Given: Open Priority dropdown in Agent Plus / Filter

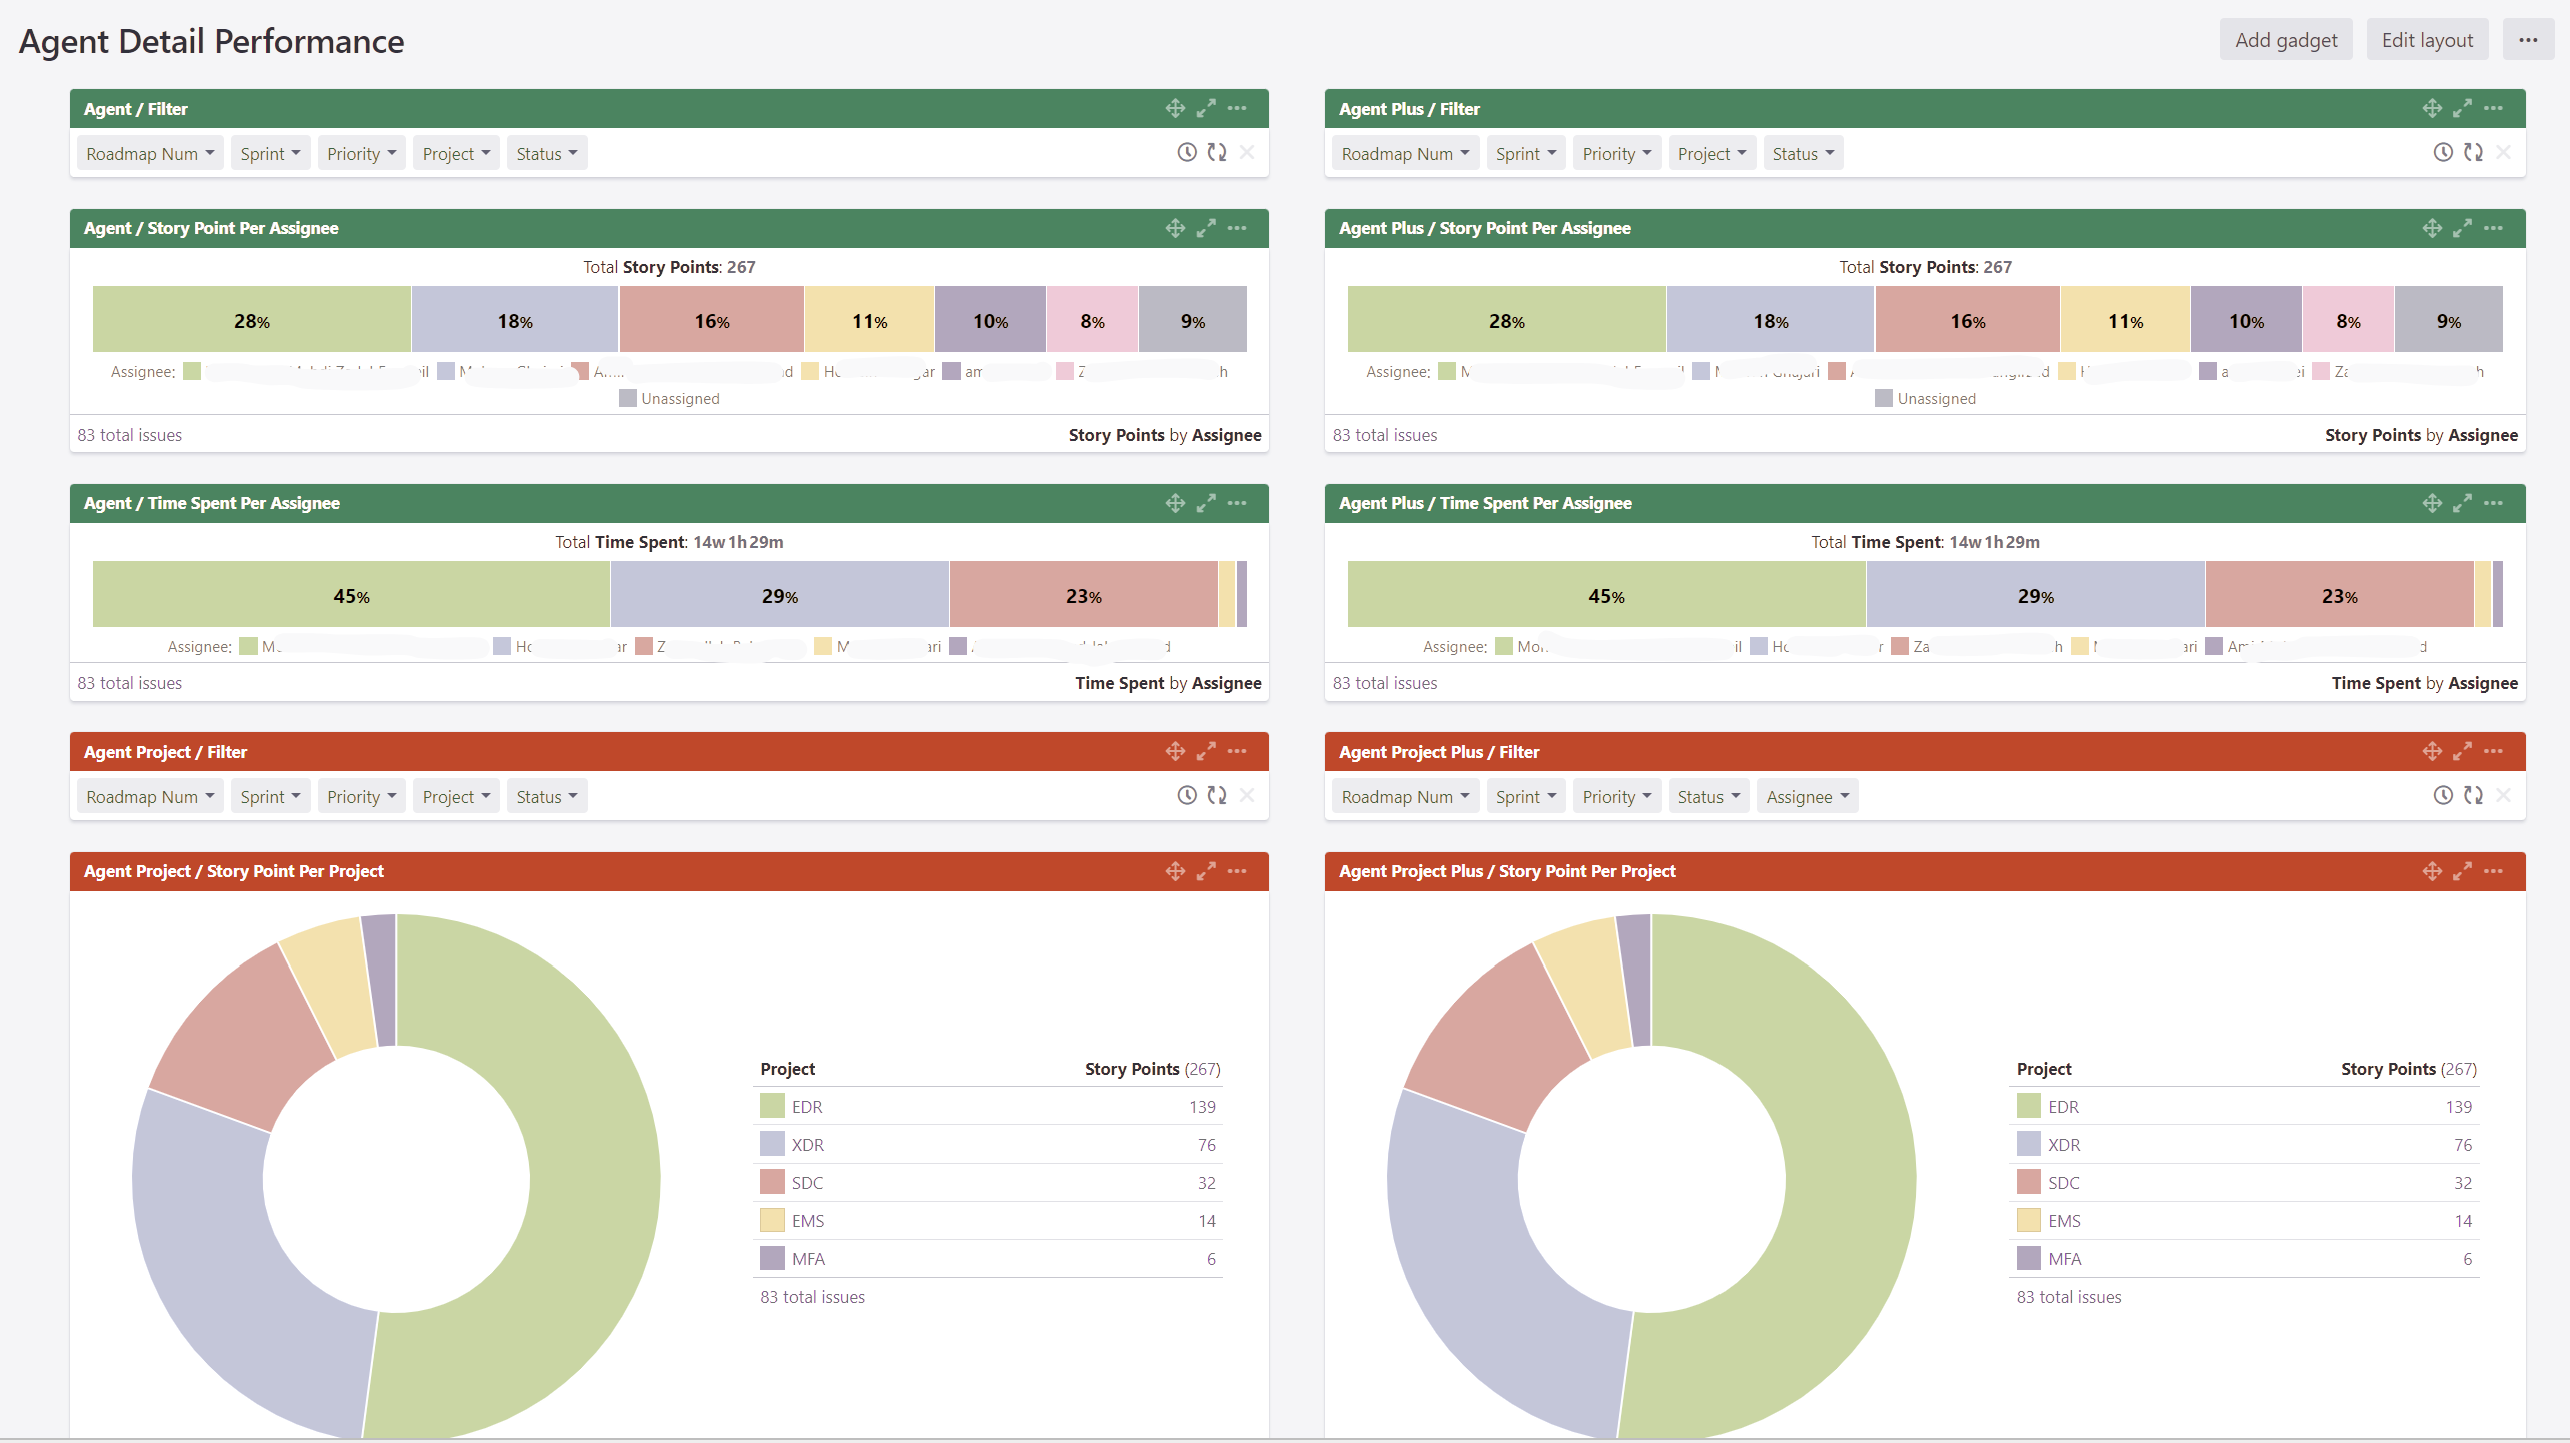Looking at the screenshot, I should pos(1616,153).
